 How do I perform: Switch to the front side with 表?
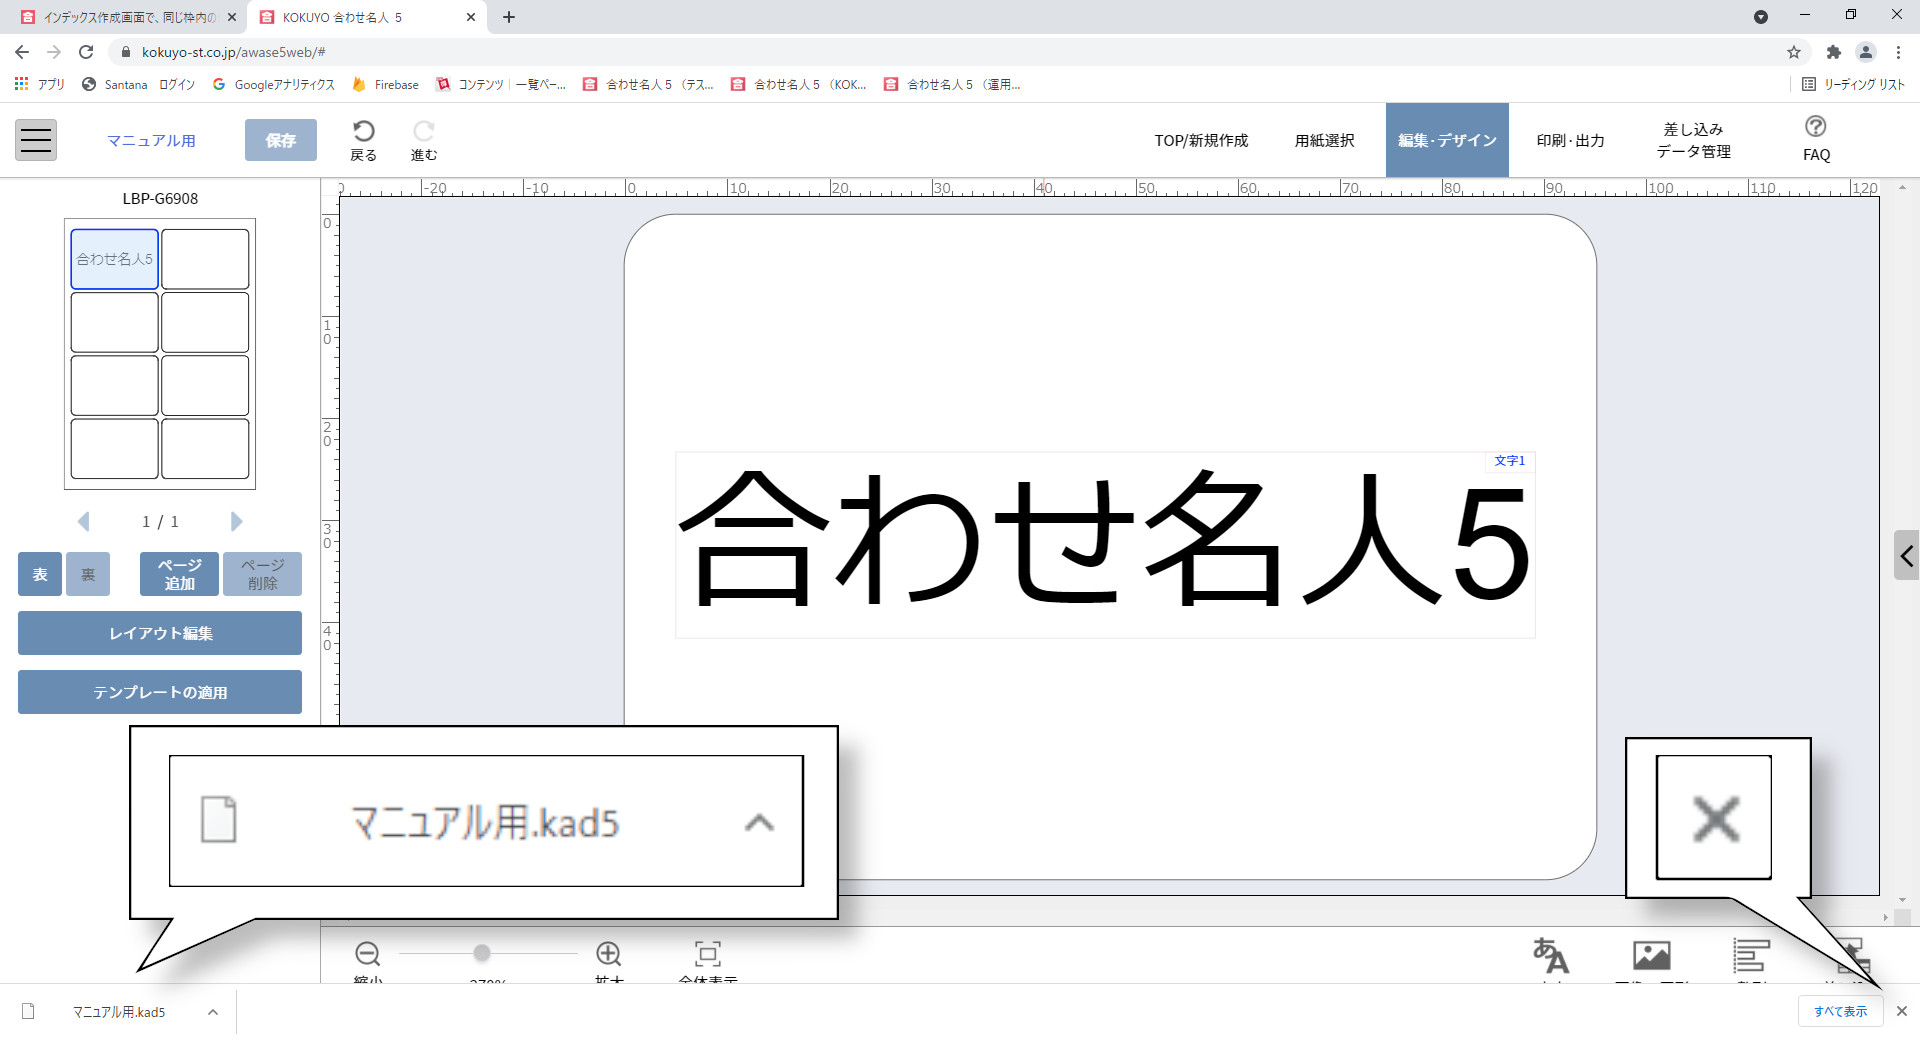tap(39, 574)
